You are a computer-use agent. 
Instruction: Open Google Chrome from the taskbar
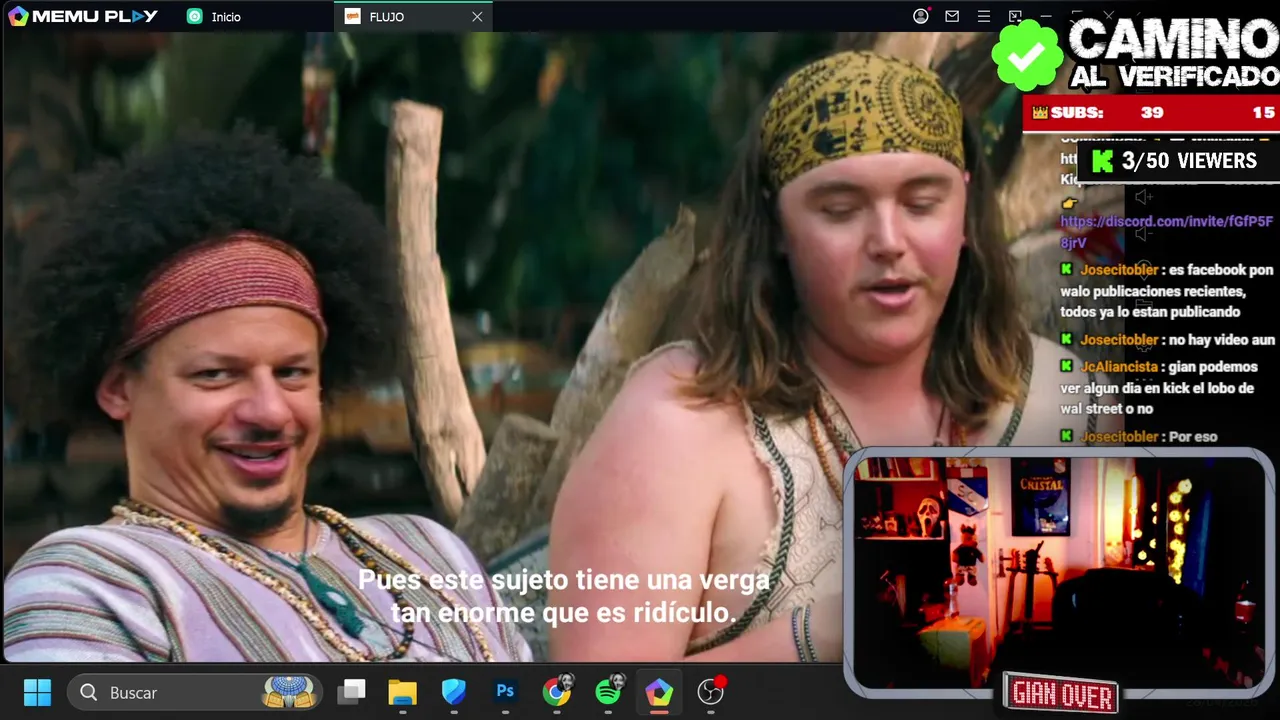[557, 691]
